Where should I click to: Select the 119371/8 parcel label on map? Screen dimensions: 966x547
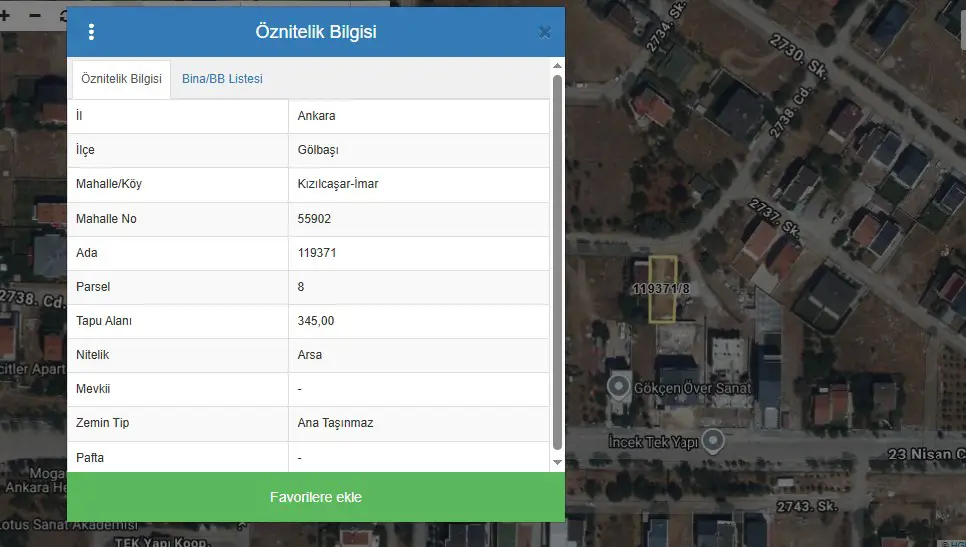pos(661,288)
